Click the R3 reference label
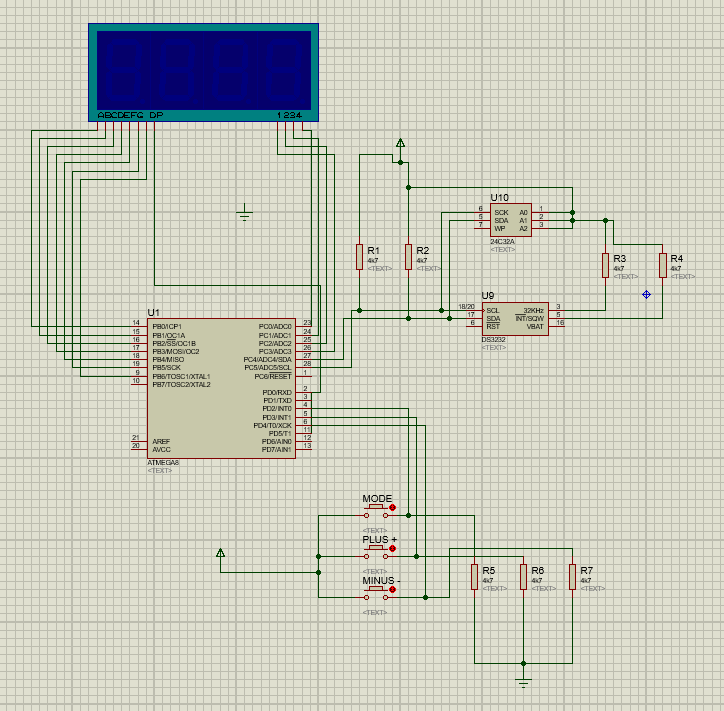724x711 pixels. pos(619,258)
